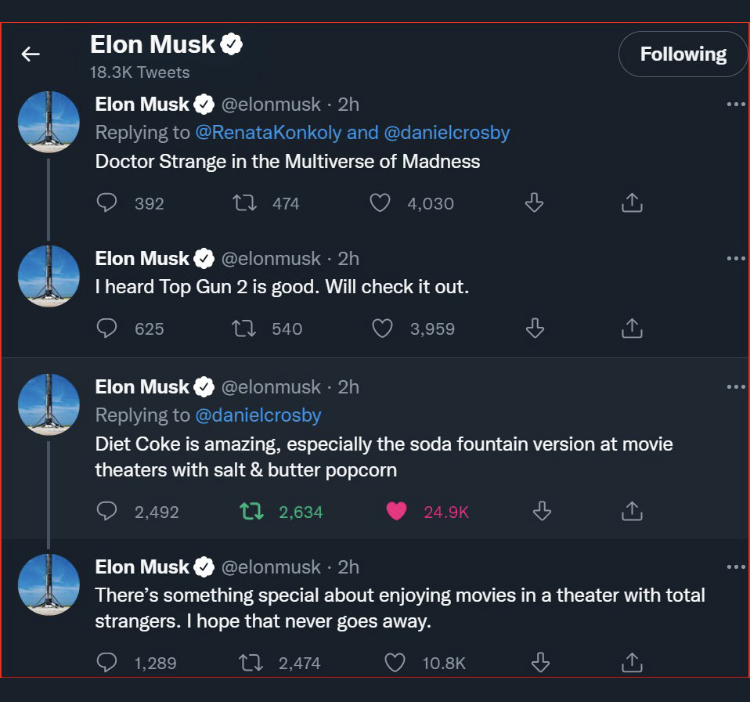Open more options on Doctor Strange tweet
This screenshot has height=702, width=750.
735,105
